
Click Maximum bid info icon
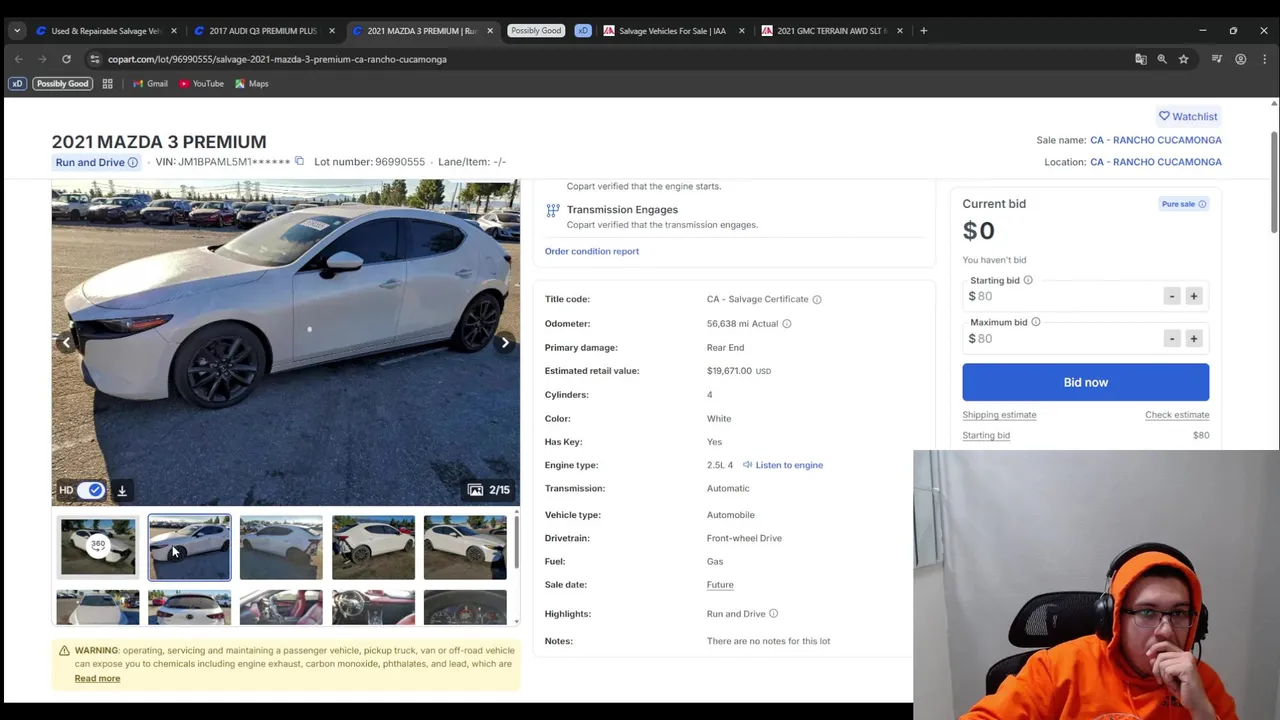[x=1036, y=322]
